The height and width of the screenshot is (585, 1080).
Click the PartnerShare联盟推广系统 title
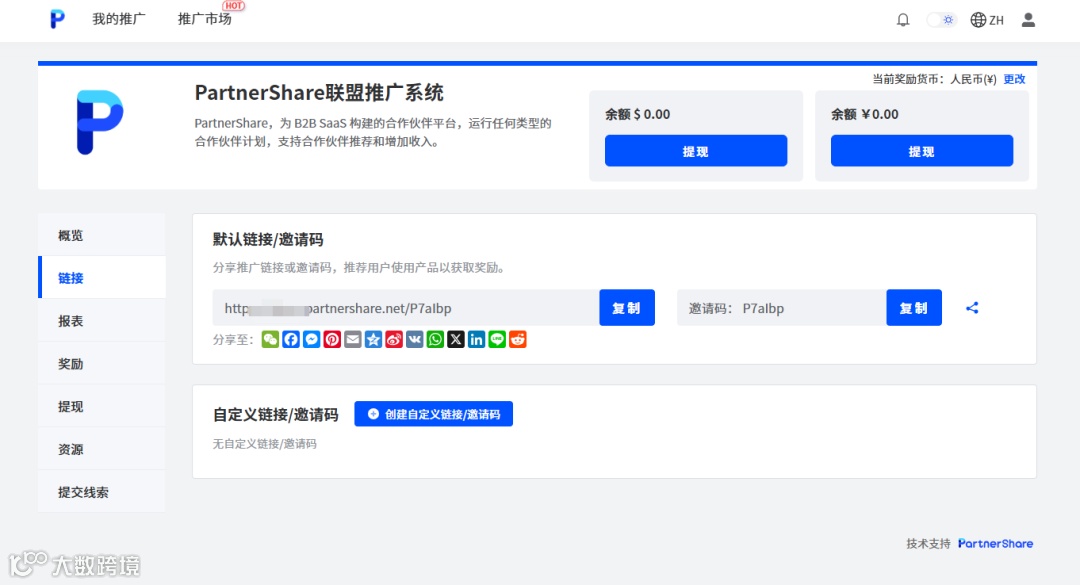(319, 92)
